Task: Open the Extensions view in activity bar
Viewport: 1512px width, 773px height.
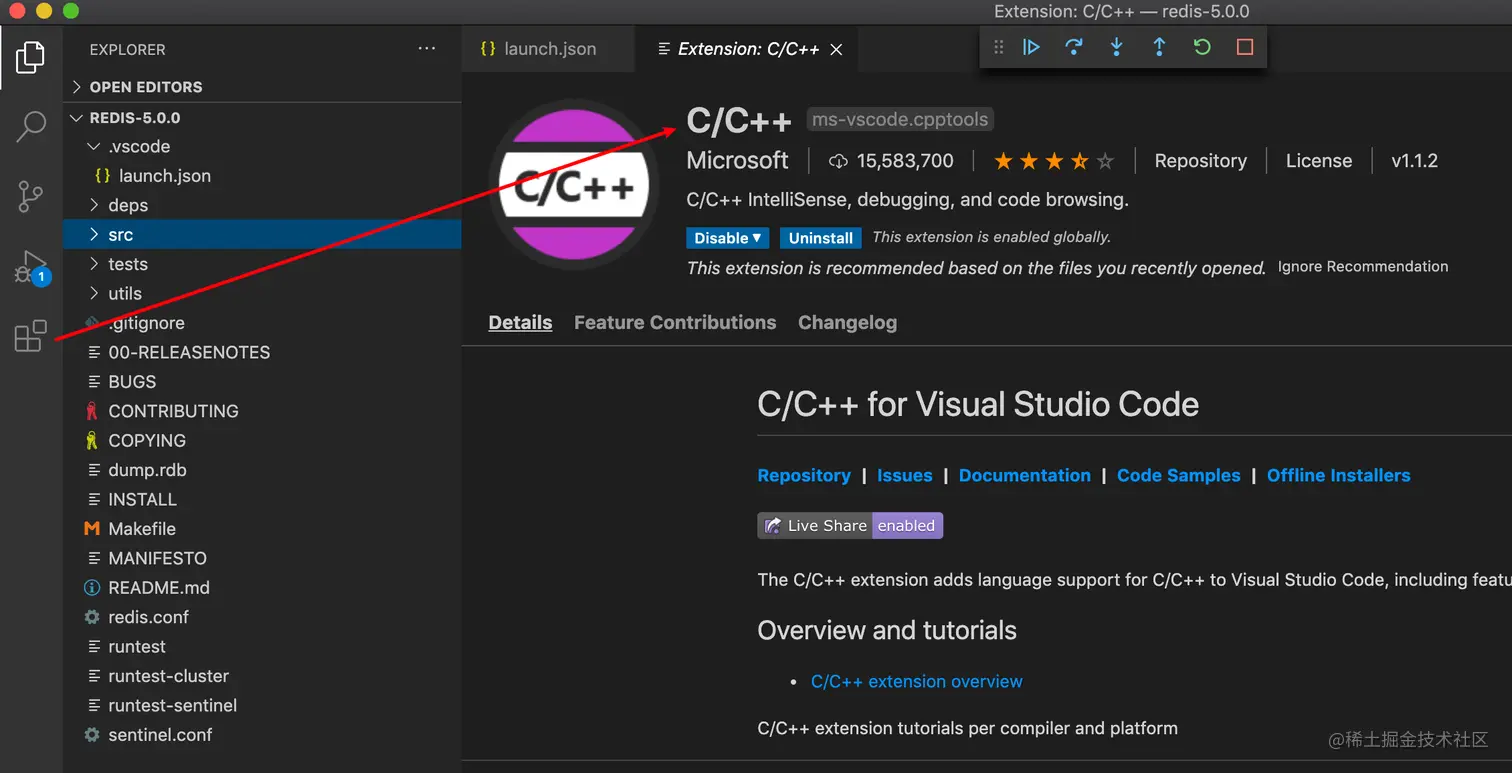Action: coord(30,336)
